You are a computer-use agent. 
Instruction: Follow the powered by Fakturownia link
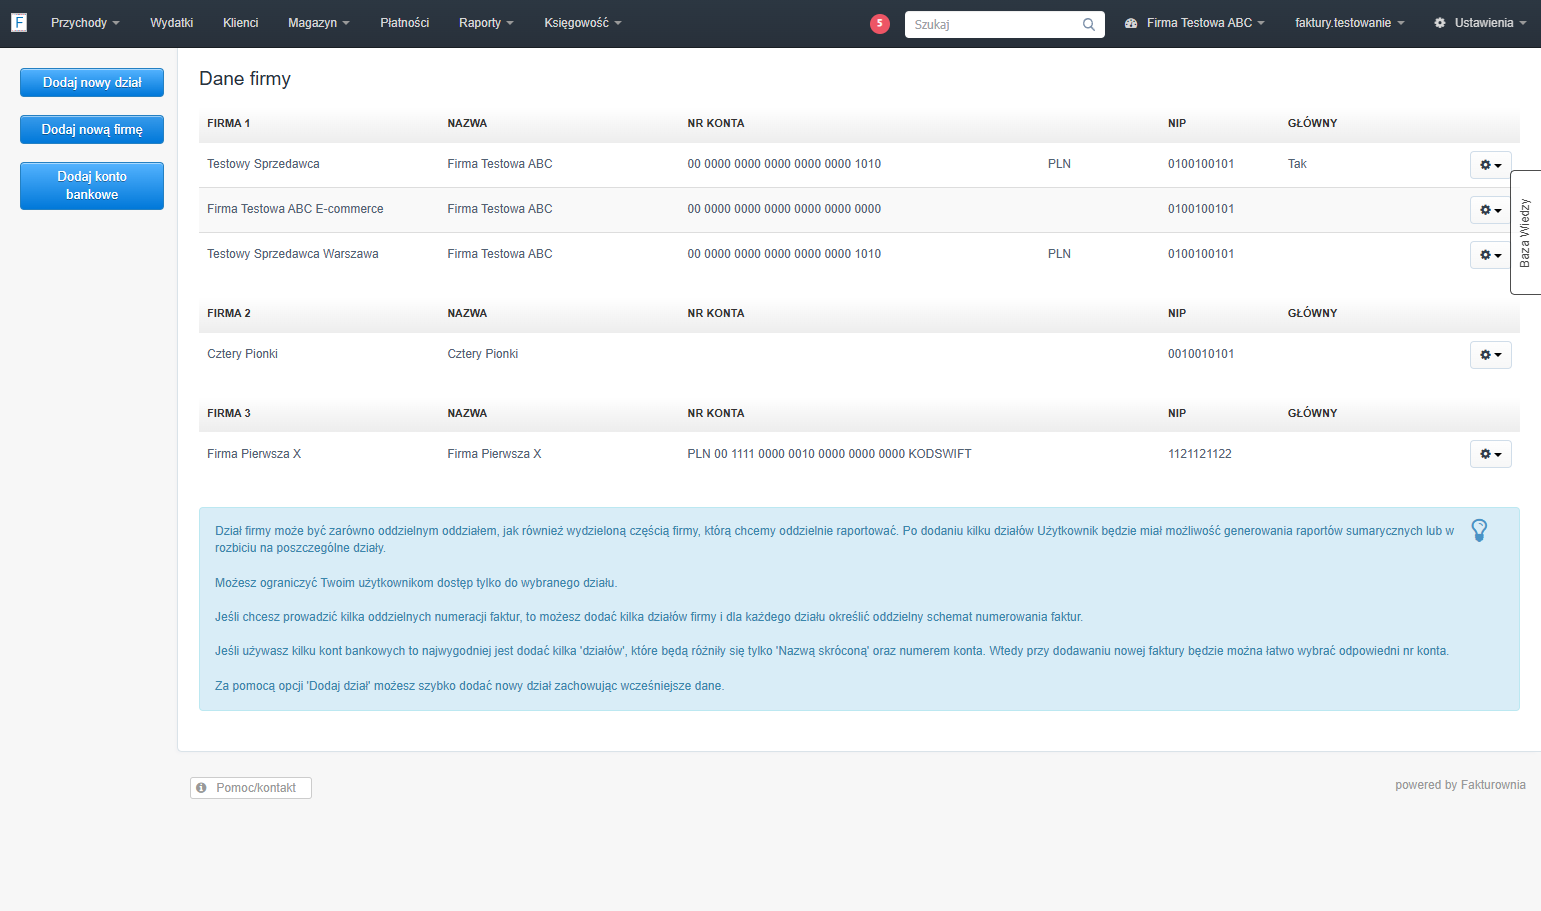tap(1460, 785)
